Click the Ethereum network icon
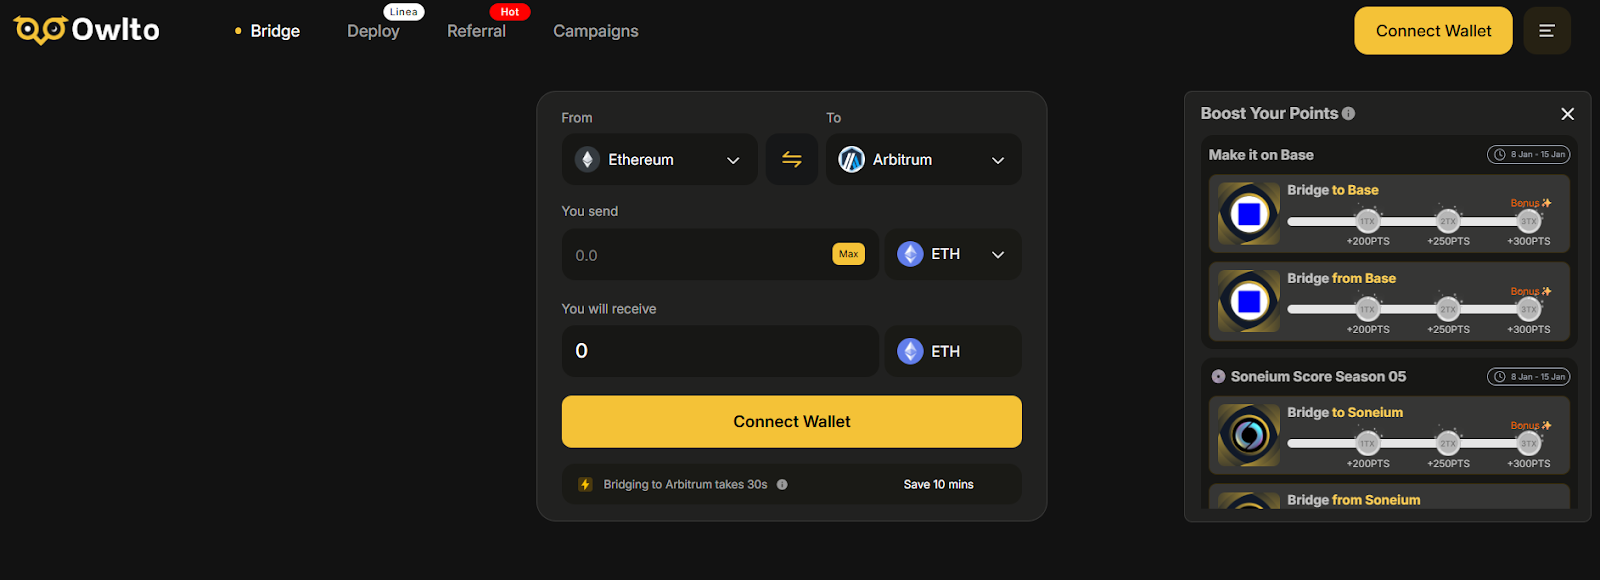Image resolution: width=1600 pixels, height=580 pixels. point(586,159)
